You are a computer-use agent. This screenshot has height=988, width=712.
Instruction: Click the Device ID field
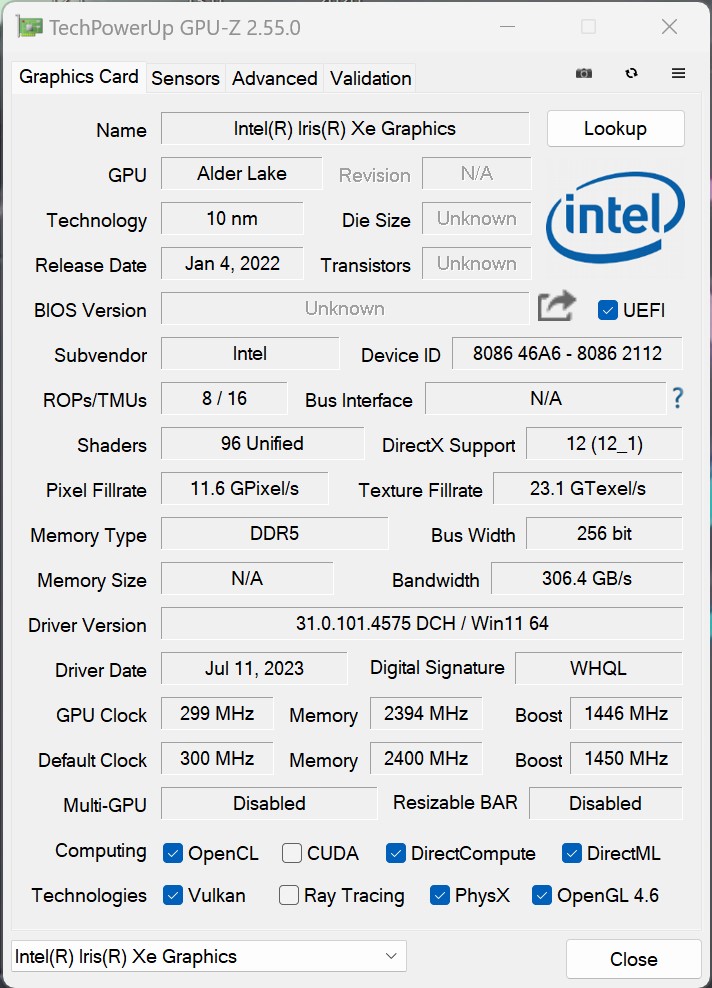(567, 353)
